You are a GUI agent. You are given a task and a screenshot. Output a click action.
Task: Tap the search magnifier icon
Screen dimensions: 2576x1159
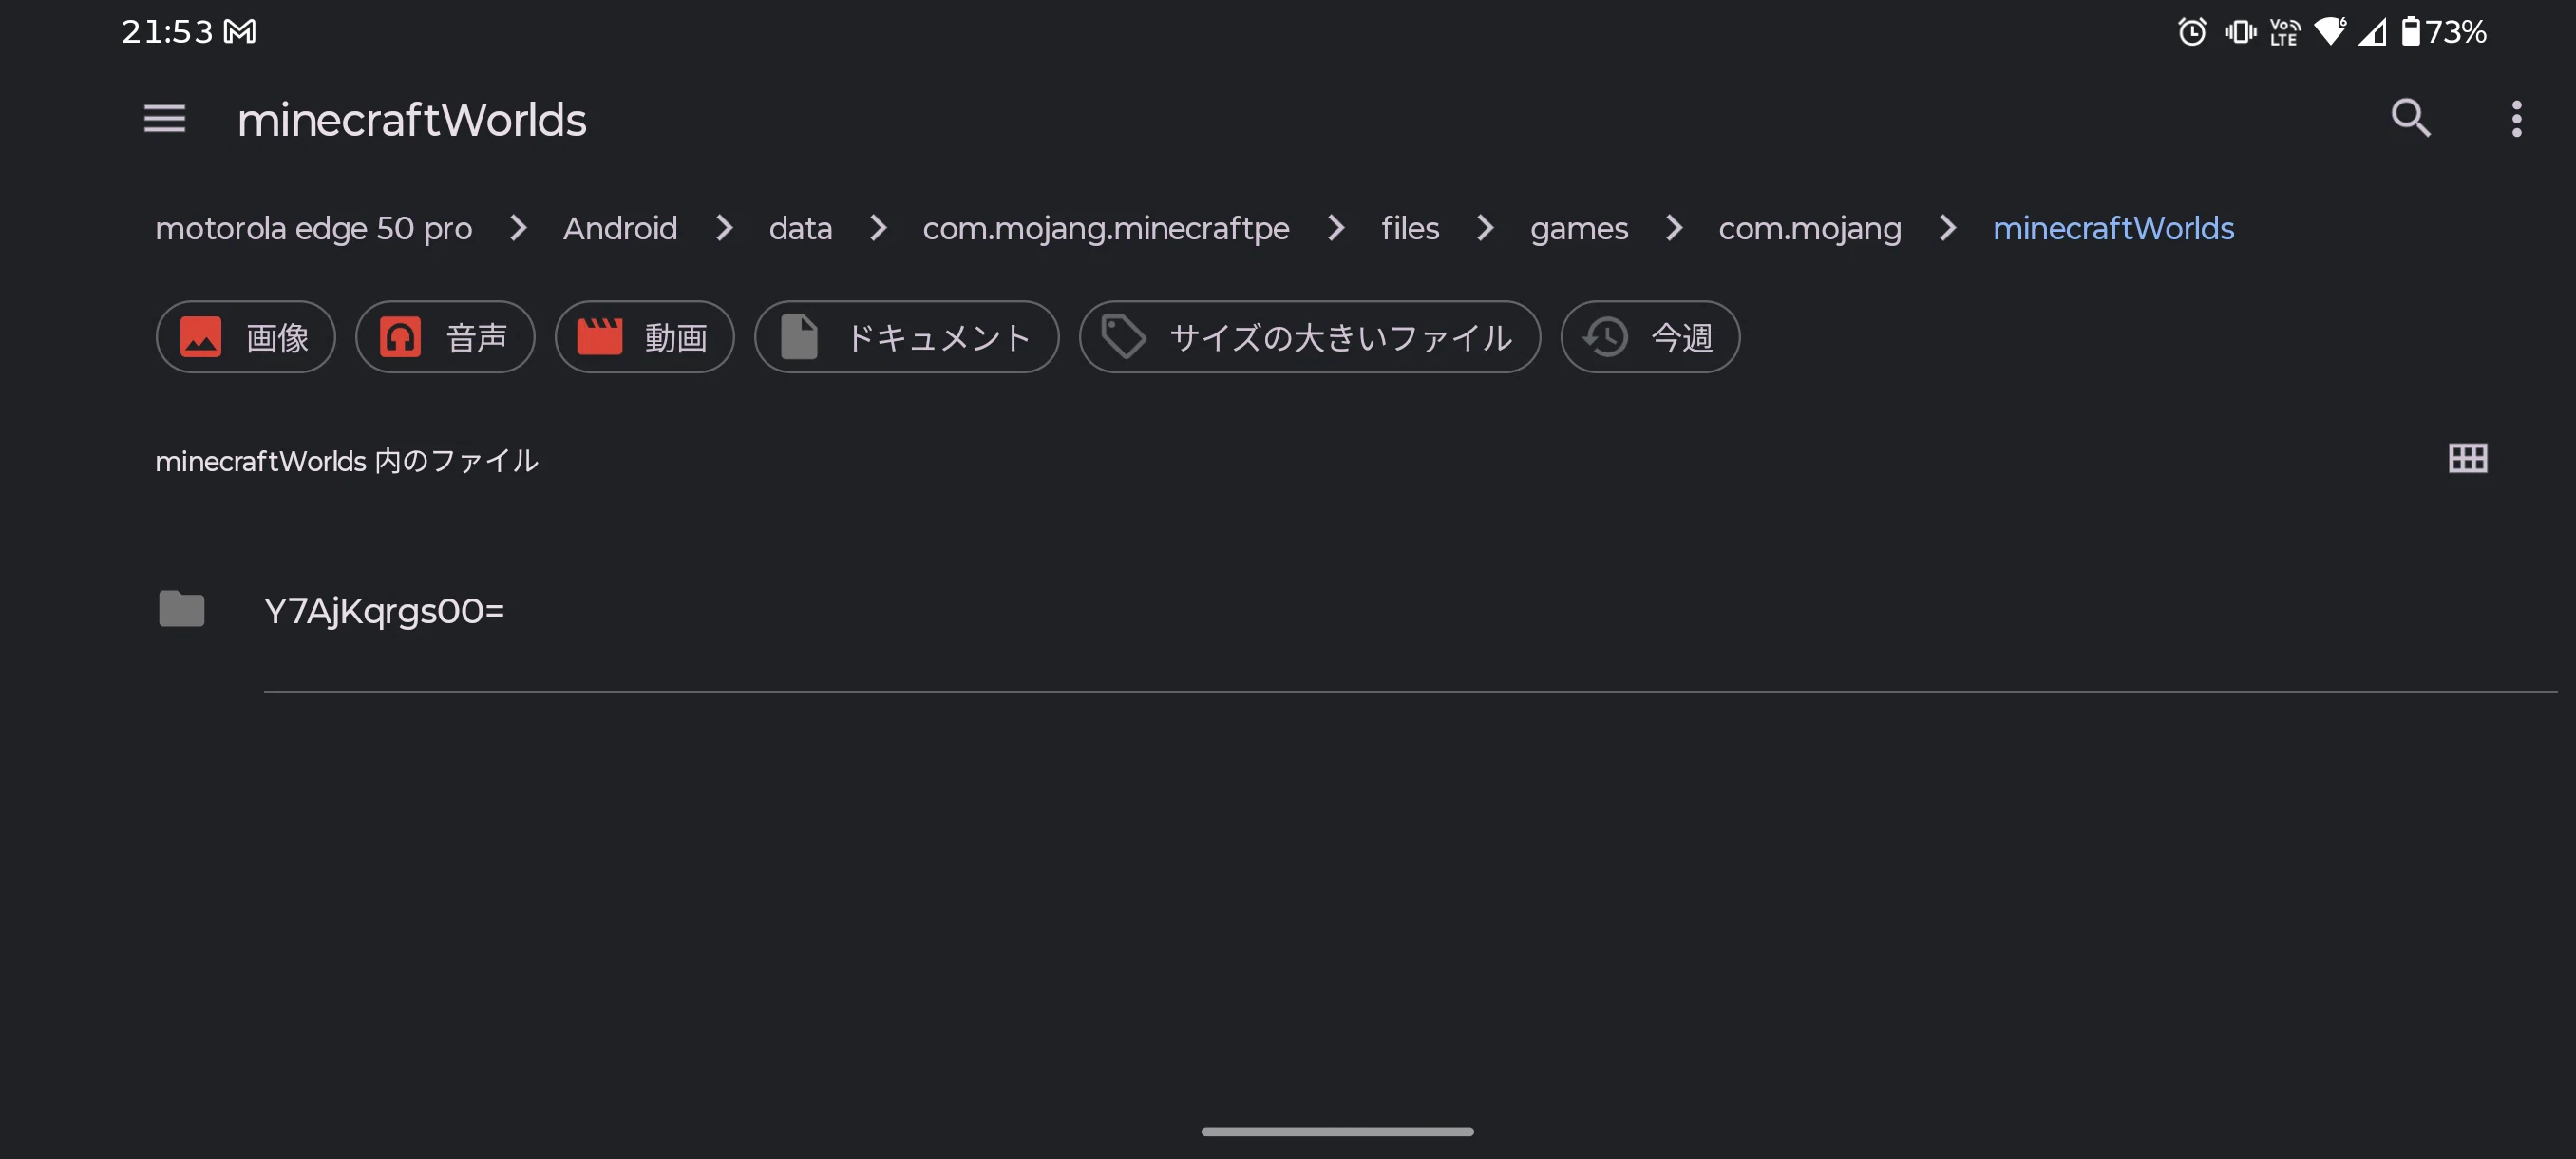[x=2410, y=118]
